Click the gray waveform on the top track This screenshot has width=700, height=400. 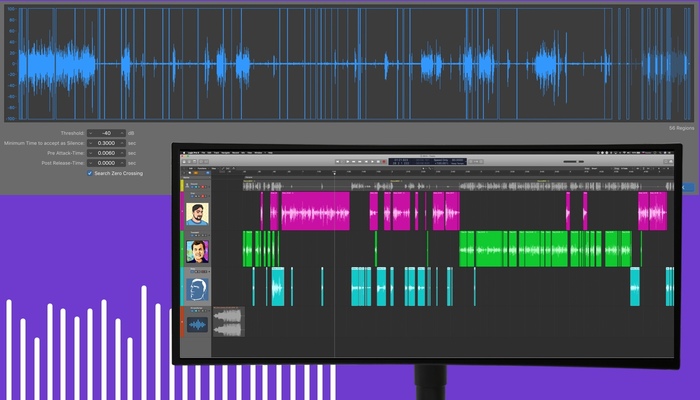pyautogui.click(x=450, y=186)
